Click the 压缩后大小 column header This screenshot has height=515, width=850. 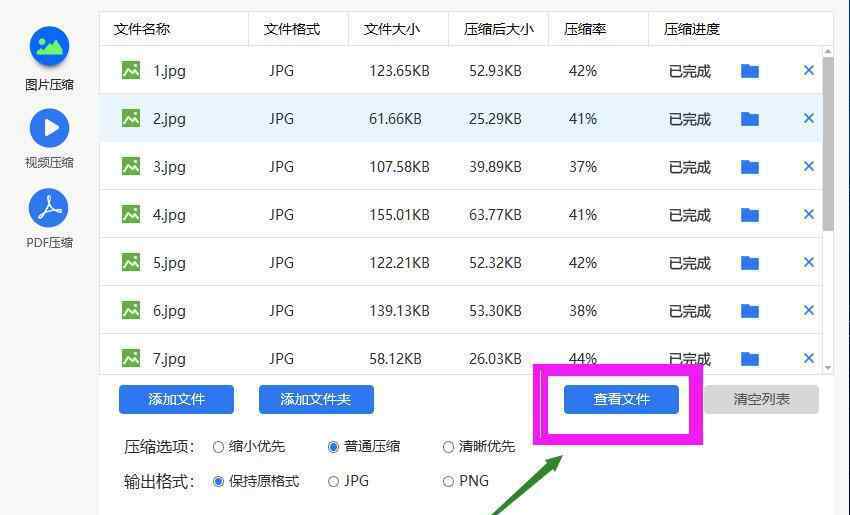(x=499, y=29)
